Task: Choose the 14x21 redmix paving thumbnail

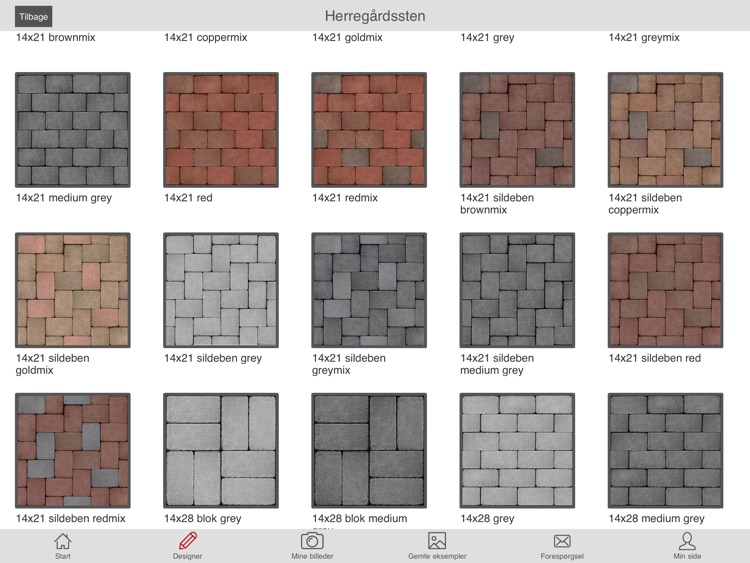Action: coord(369,130)
